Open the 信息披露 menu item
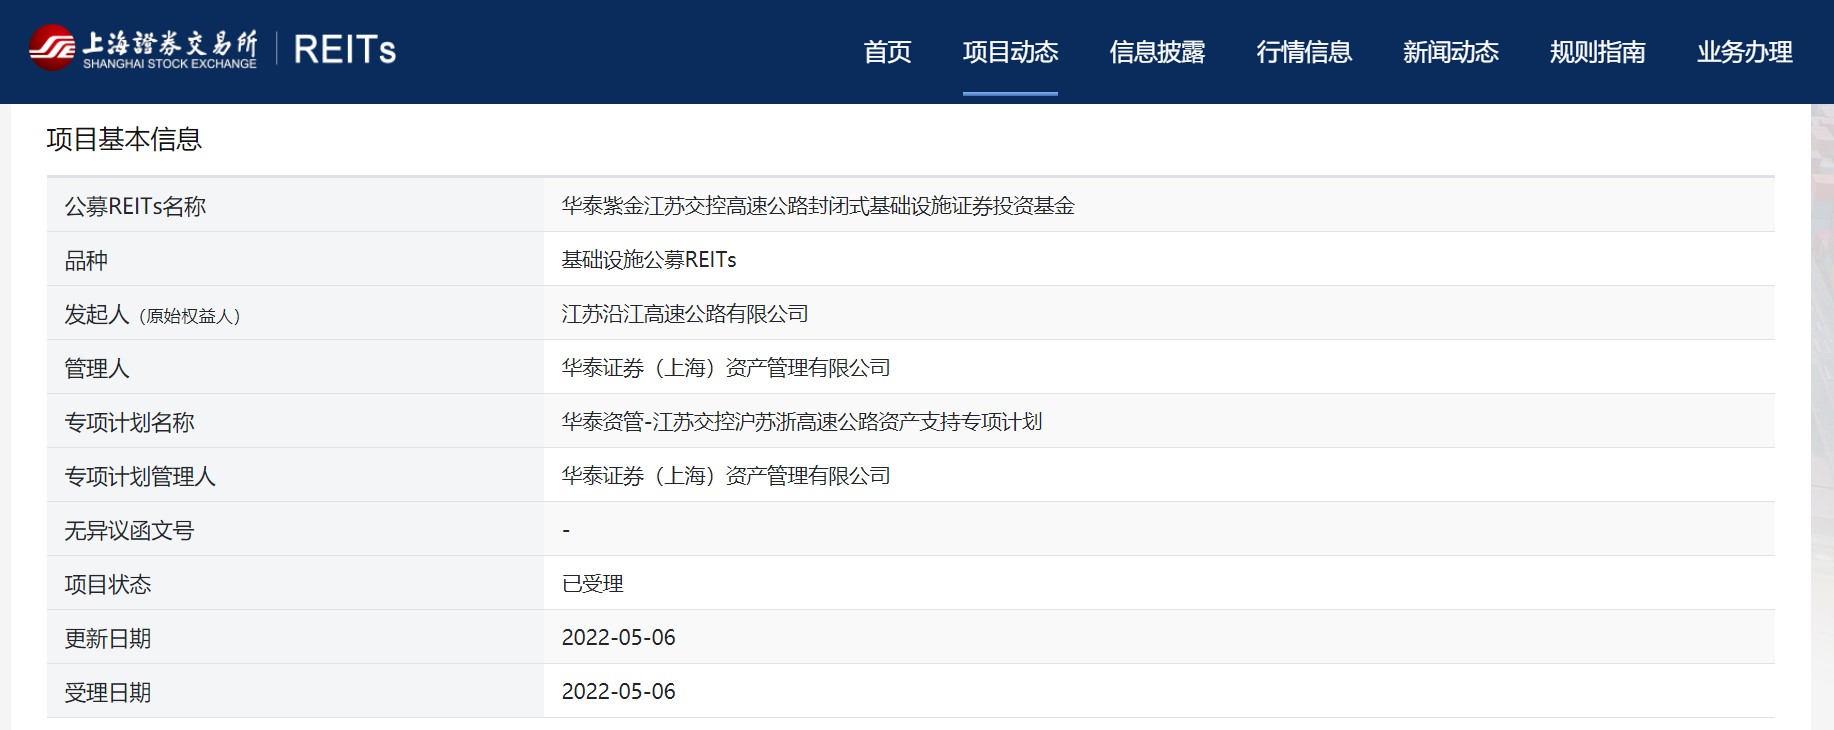1834x730 pixels. 1157,52
